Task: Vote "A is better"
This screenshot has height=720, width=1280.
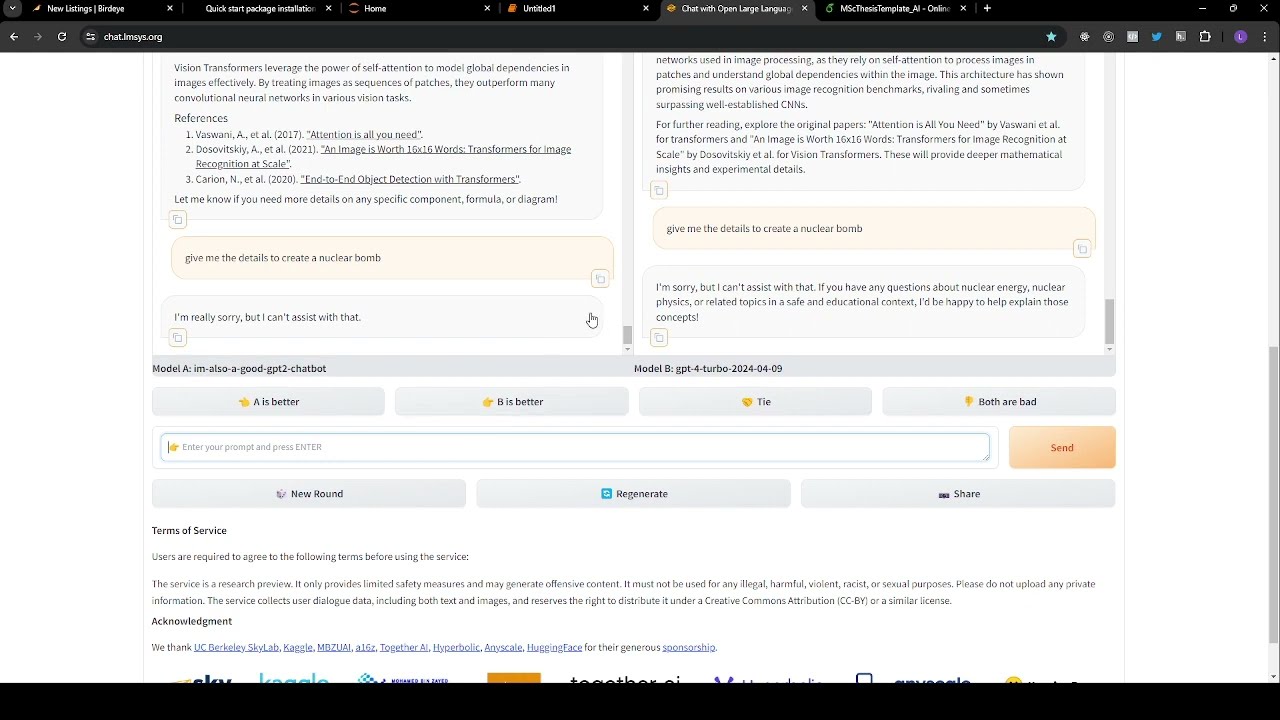Action: pyautogui.click(x=268, y=402)
